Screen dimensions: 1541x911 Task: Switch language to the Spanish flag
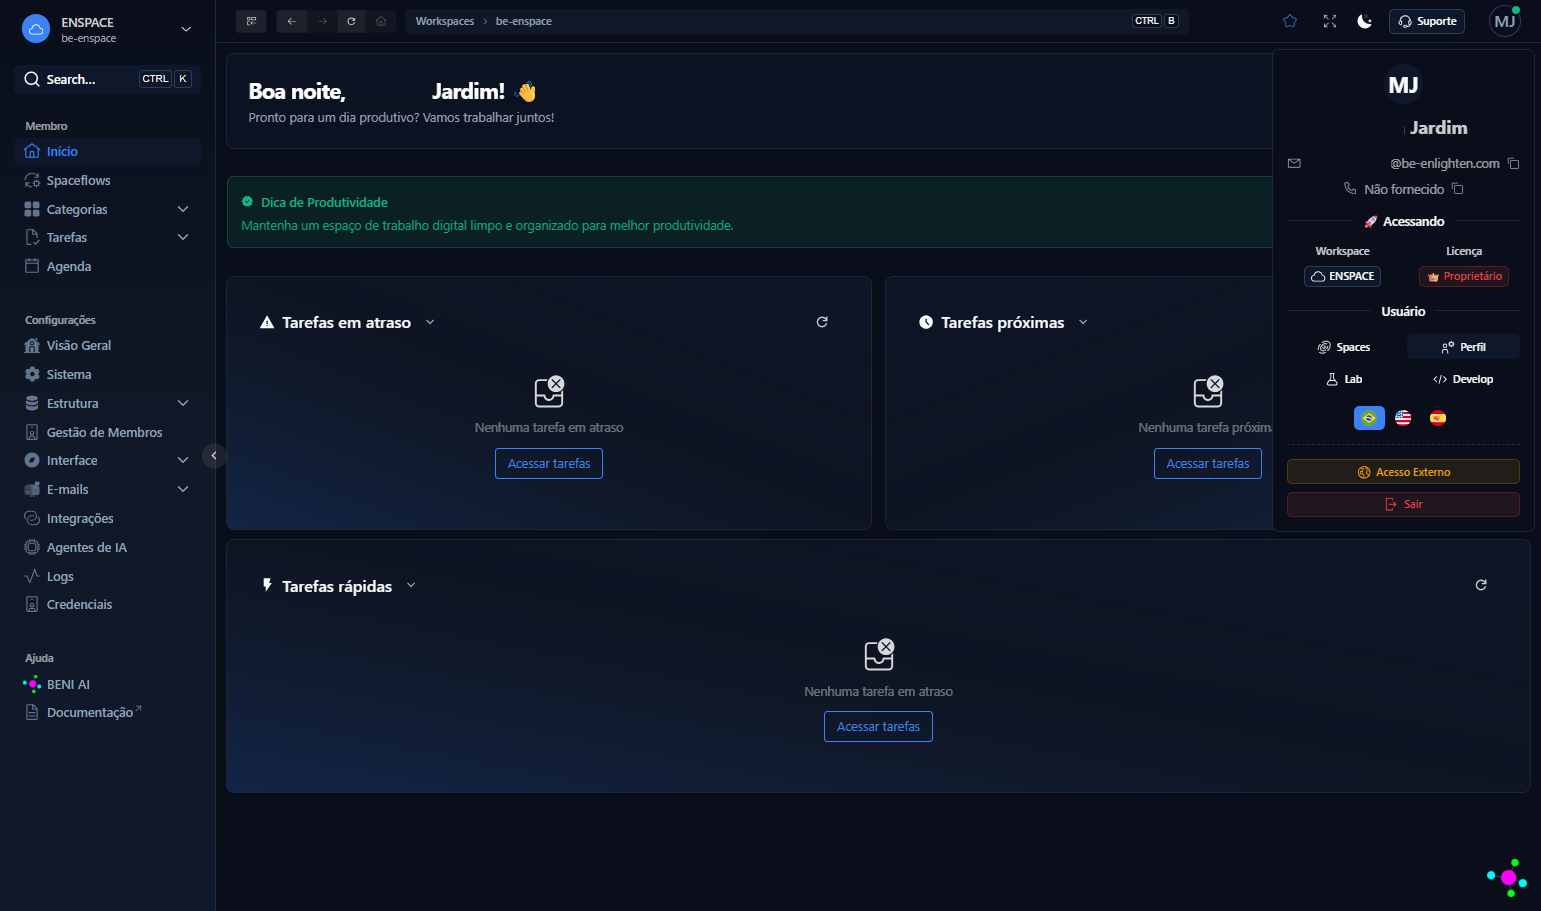click(x=1438, y=418)
